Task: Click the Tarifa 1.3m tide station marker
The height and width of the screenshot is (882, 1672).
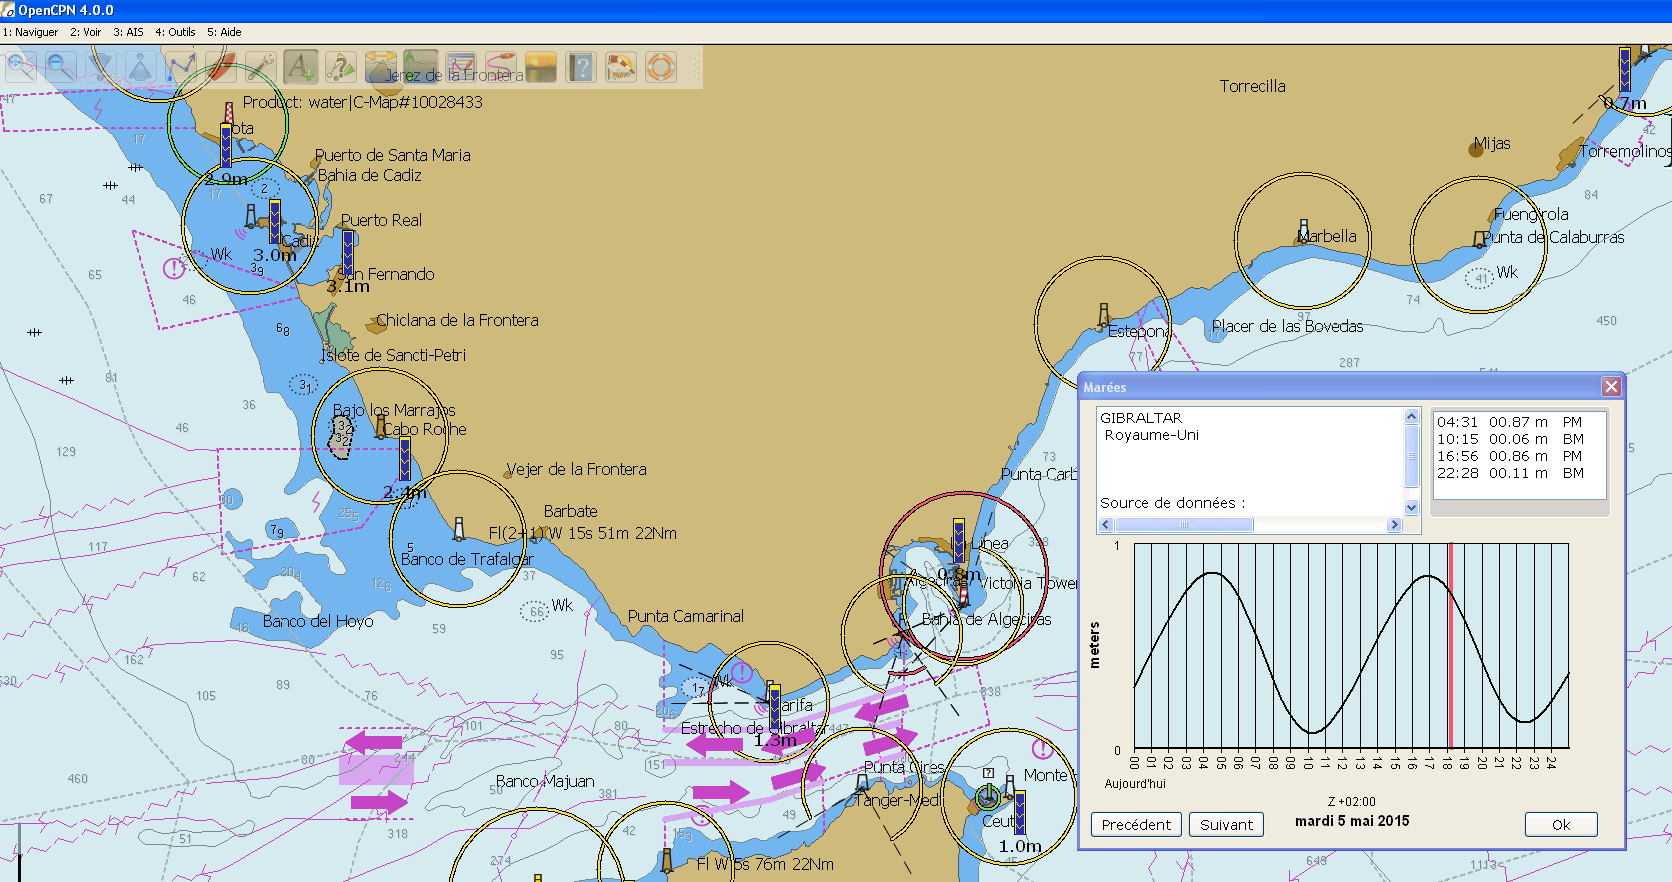Action: tap(775, 707)
